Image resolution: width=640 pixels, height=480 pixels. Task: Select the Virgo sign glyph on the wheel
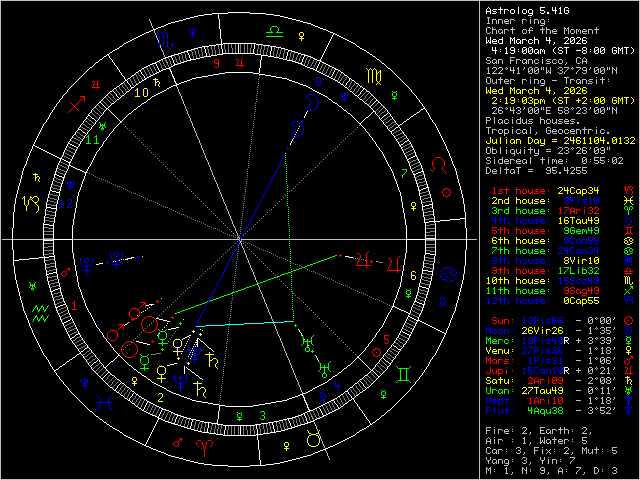click(x=371, y=74)
